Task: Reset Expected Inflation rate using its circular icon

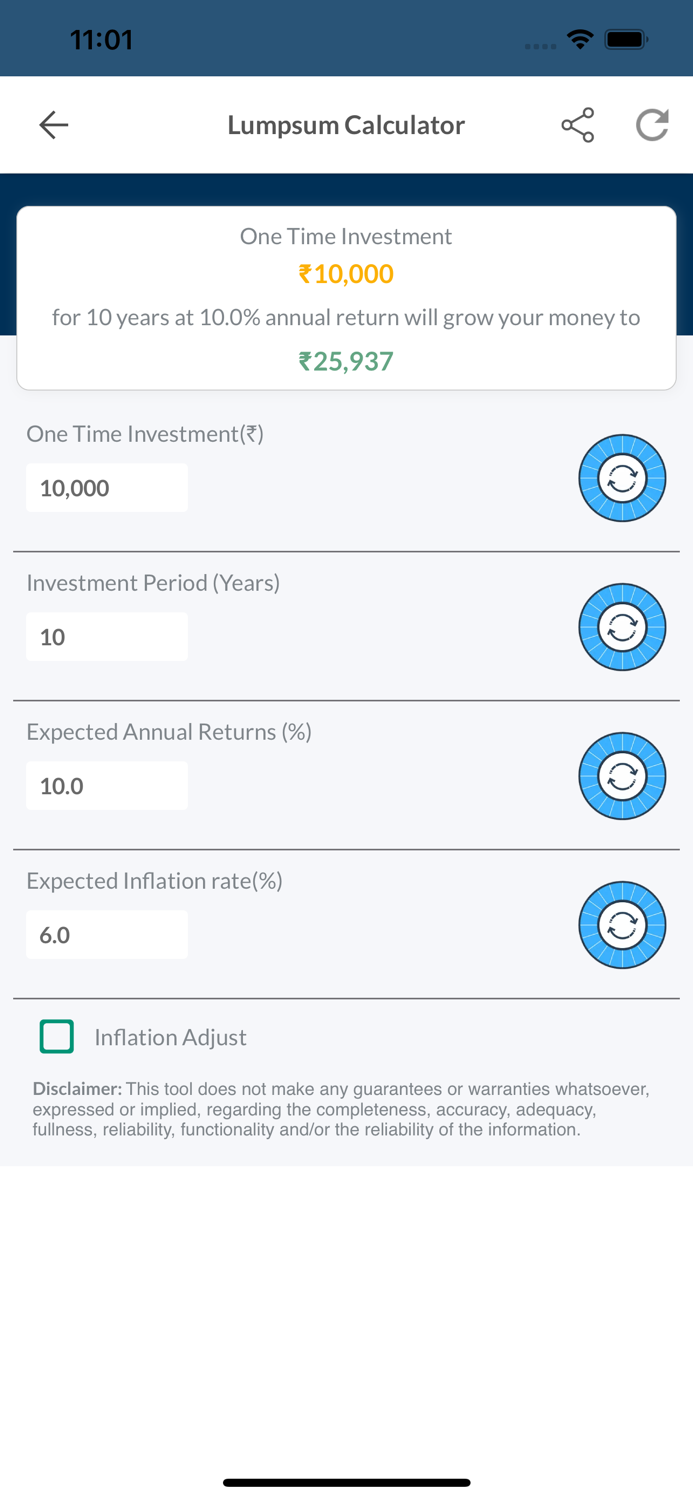Action: pos(622,925)
